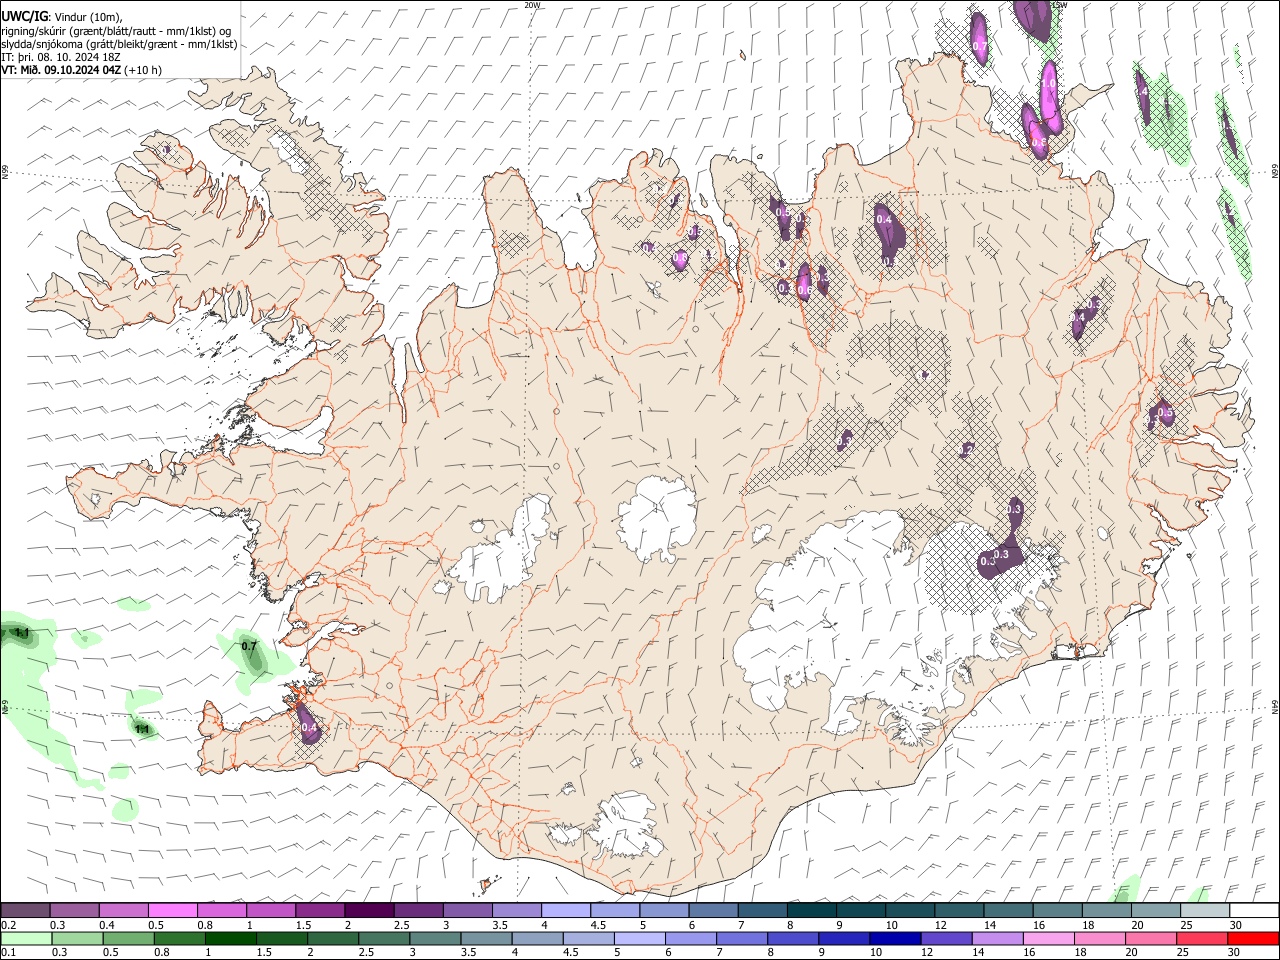Click the 'rigning/skúrir' legend description line
Screen dimensions: 1280x960
116,31
